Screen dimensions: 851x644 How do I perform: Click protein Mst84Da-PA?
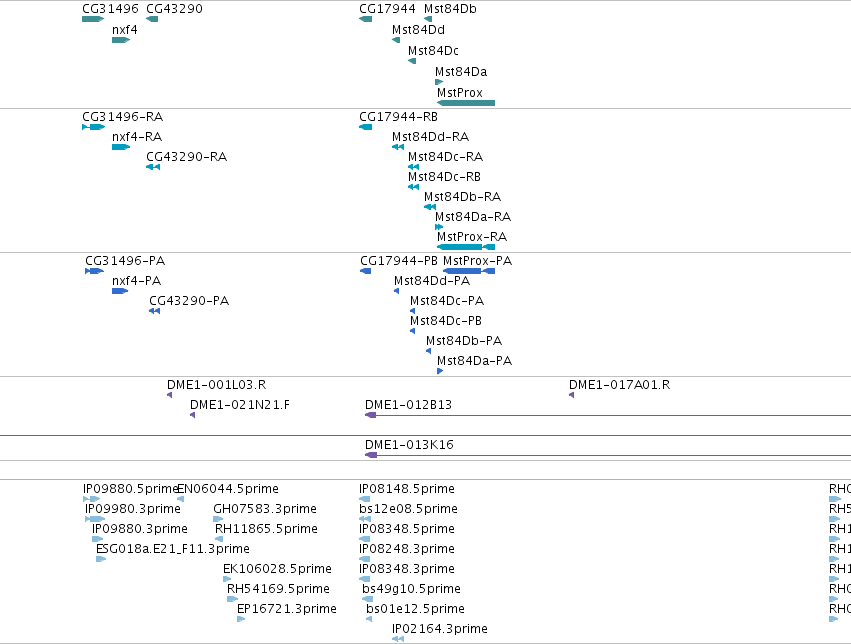tap(474, 361)
